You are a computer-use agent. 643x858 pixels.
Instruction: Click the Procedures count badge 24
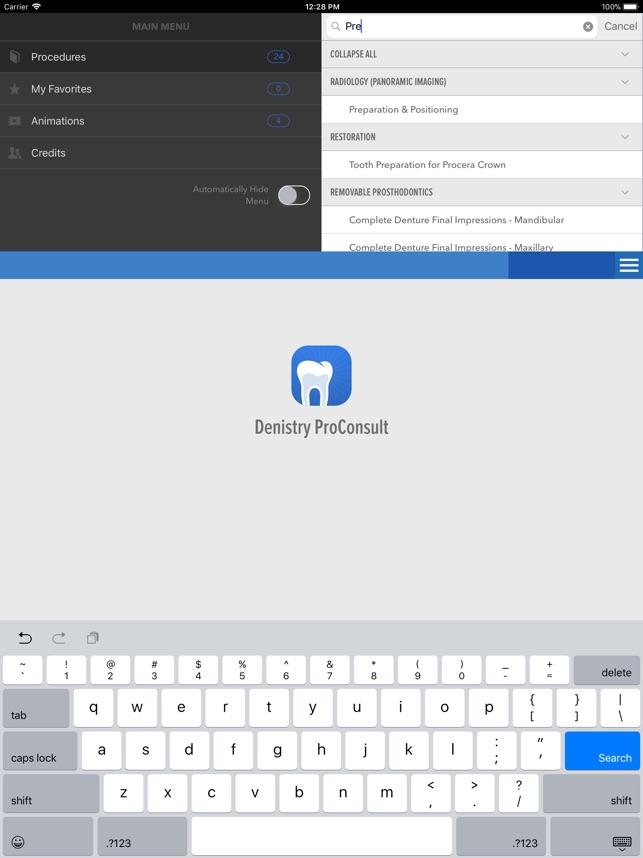[279, 56]
